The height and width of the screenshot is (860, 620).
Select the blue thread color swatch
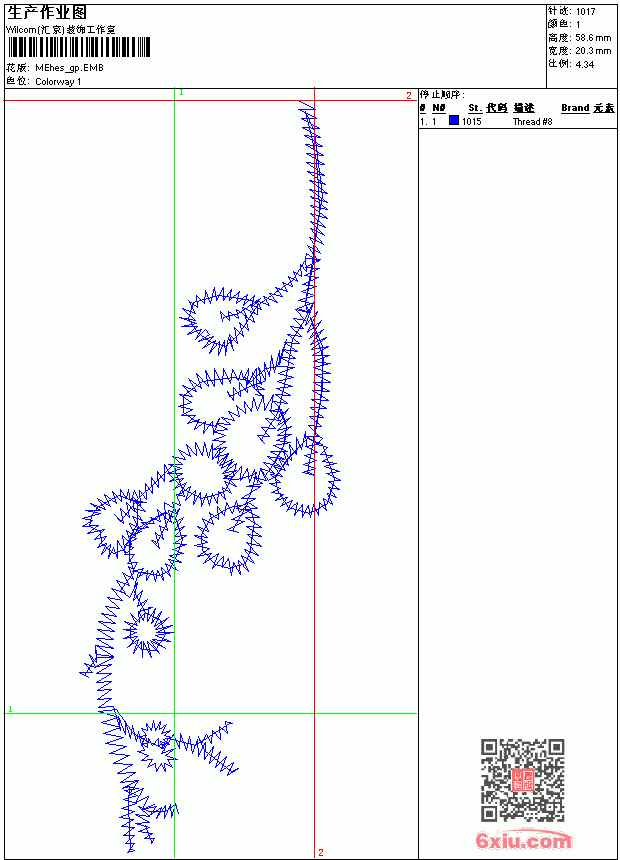(454, 120)
